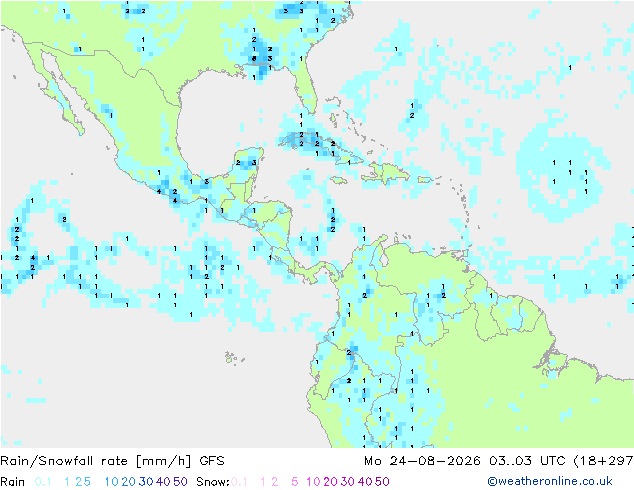Screen dimensions: 634x490
Task: Click the '(18+297' forecast run label
Action: click(x=603, y=461)
